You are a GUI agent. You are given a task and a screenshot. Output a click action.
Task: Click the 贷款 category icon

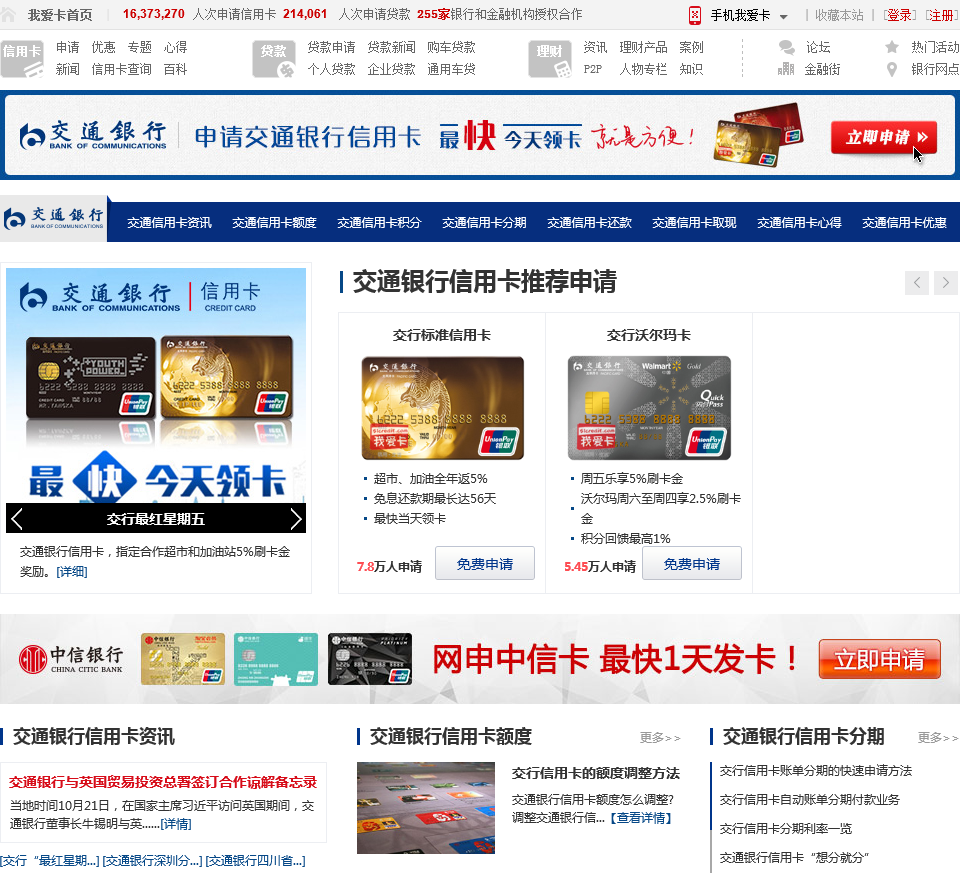coord(274,59)
